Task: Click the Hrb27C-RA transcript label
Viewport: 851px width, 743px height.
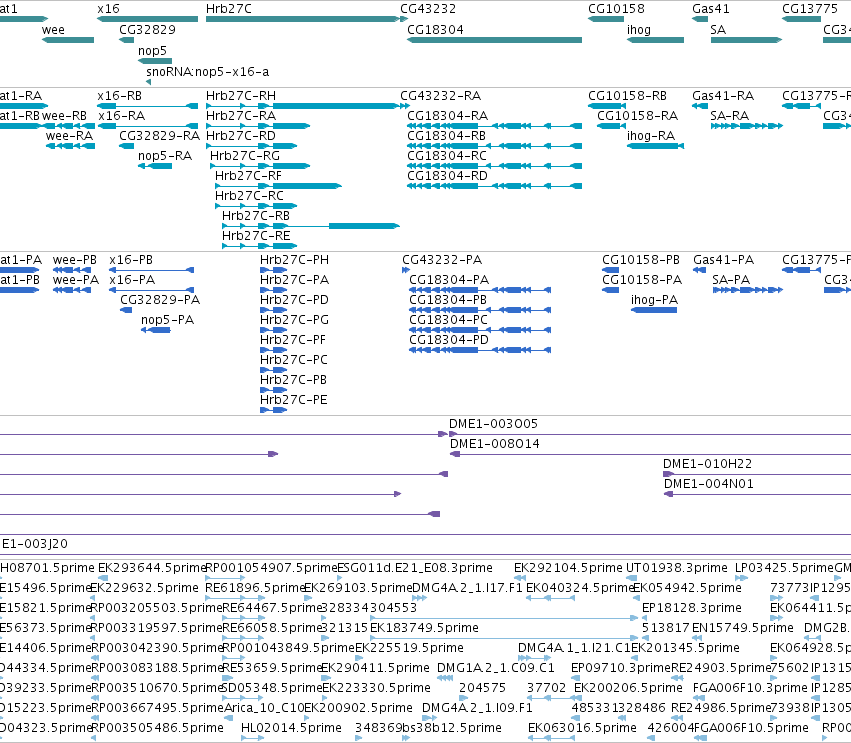Action: pos(241,116)
